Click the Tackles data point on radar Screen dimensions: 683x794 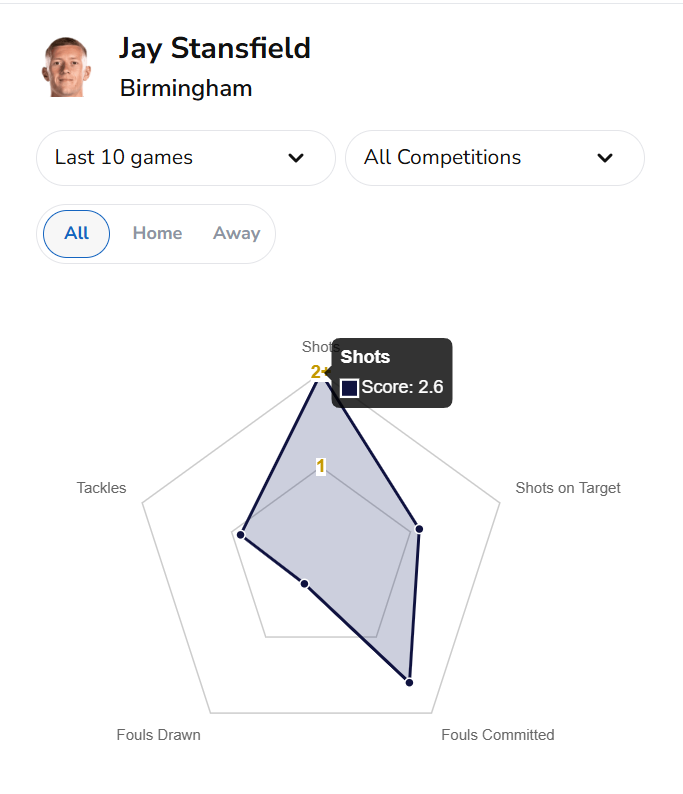(241, 534)
